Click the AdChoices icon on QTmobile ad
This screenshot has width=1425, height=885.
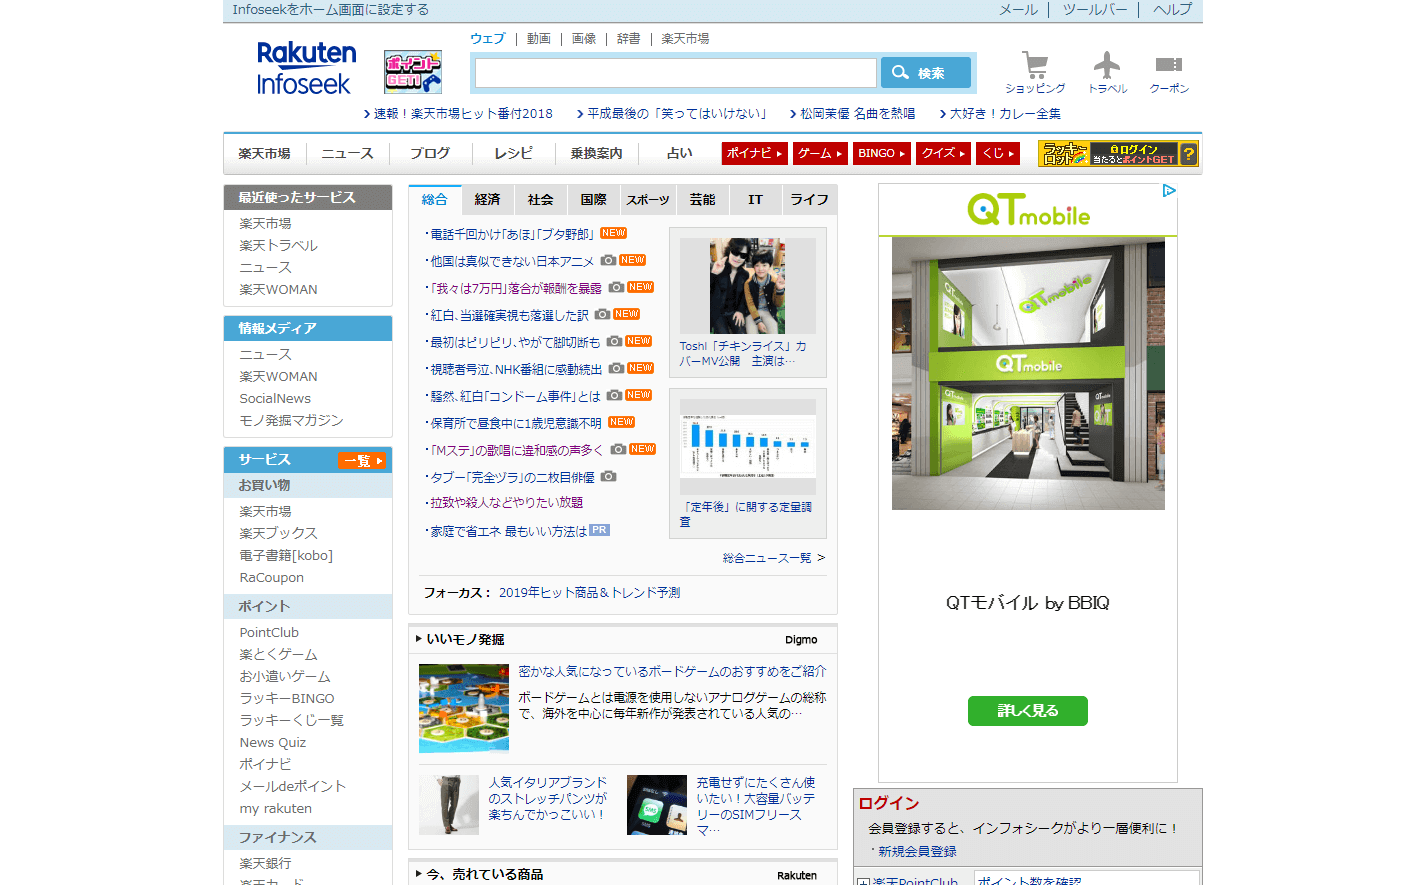(x=1169, y=191)
